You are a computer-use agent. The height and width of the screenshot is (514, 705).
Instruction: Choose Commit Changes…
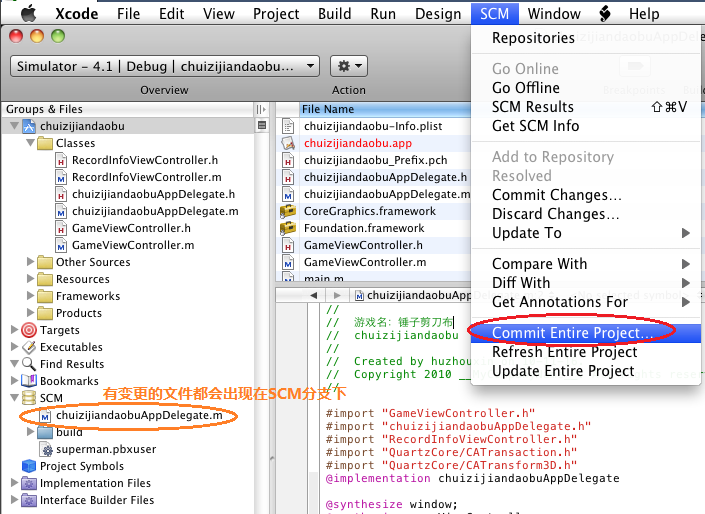pos(585,195)
